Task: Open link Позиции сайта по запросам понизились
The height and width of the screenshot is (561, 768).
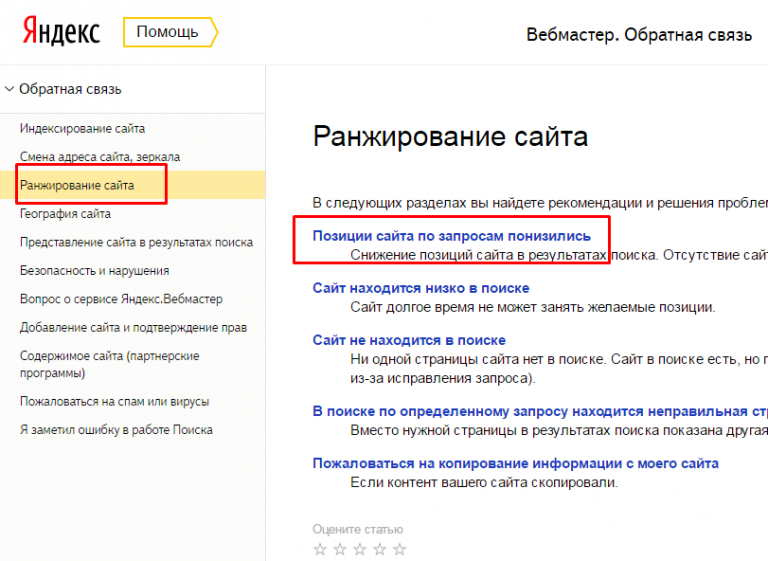Action: point(451,236)
